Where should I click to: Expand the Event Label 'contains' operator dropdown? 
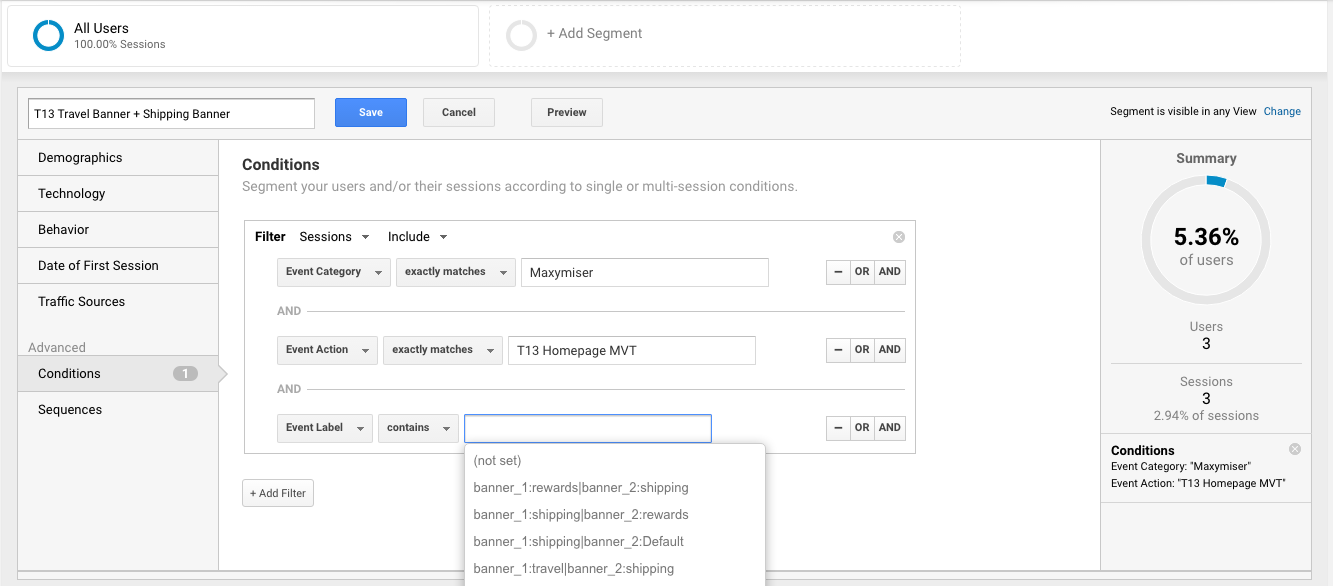418,428
